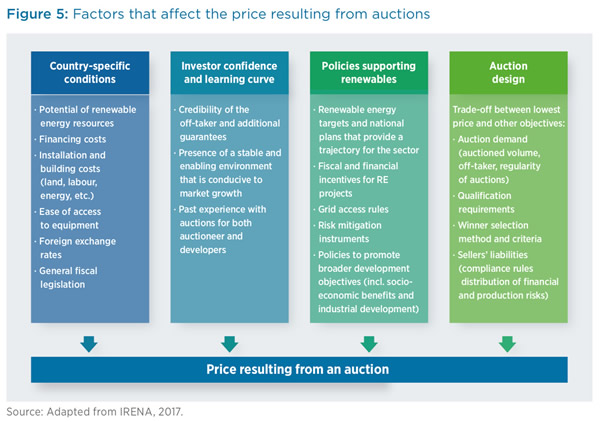Select the Policies supporting renewables header
Image resolution: width=600 pixels, height=422 pixels.
(369, 73)
